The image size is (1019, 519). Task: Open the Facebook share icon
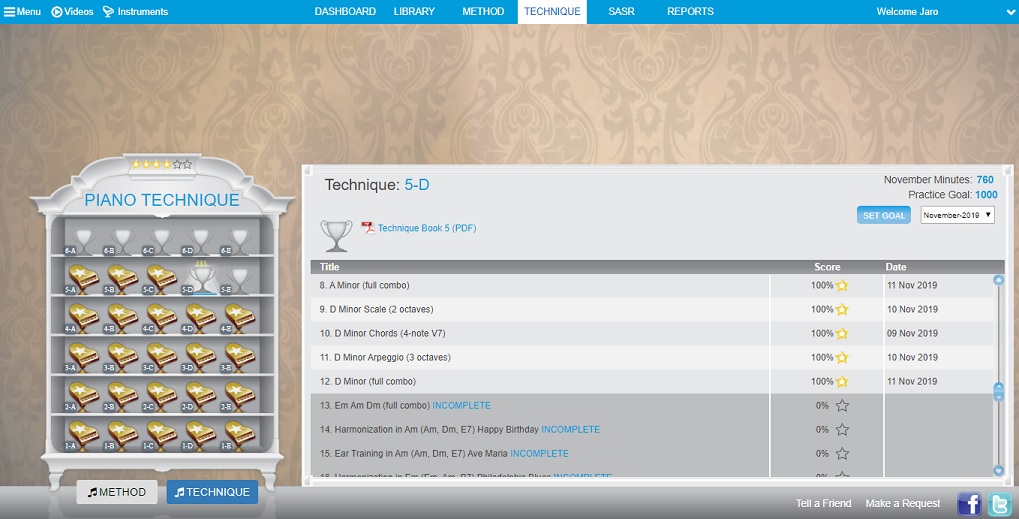(x=969, y=504)
